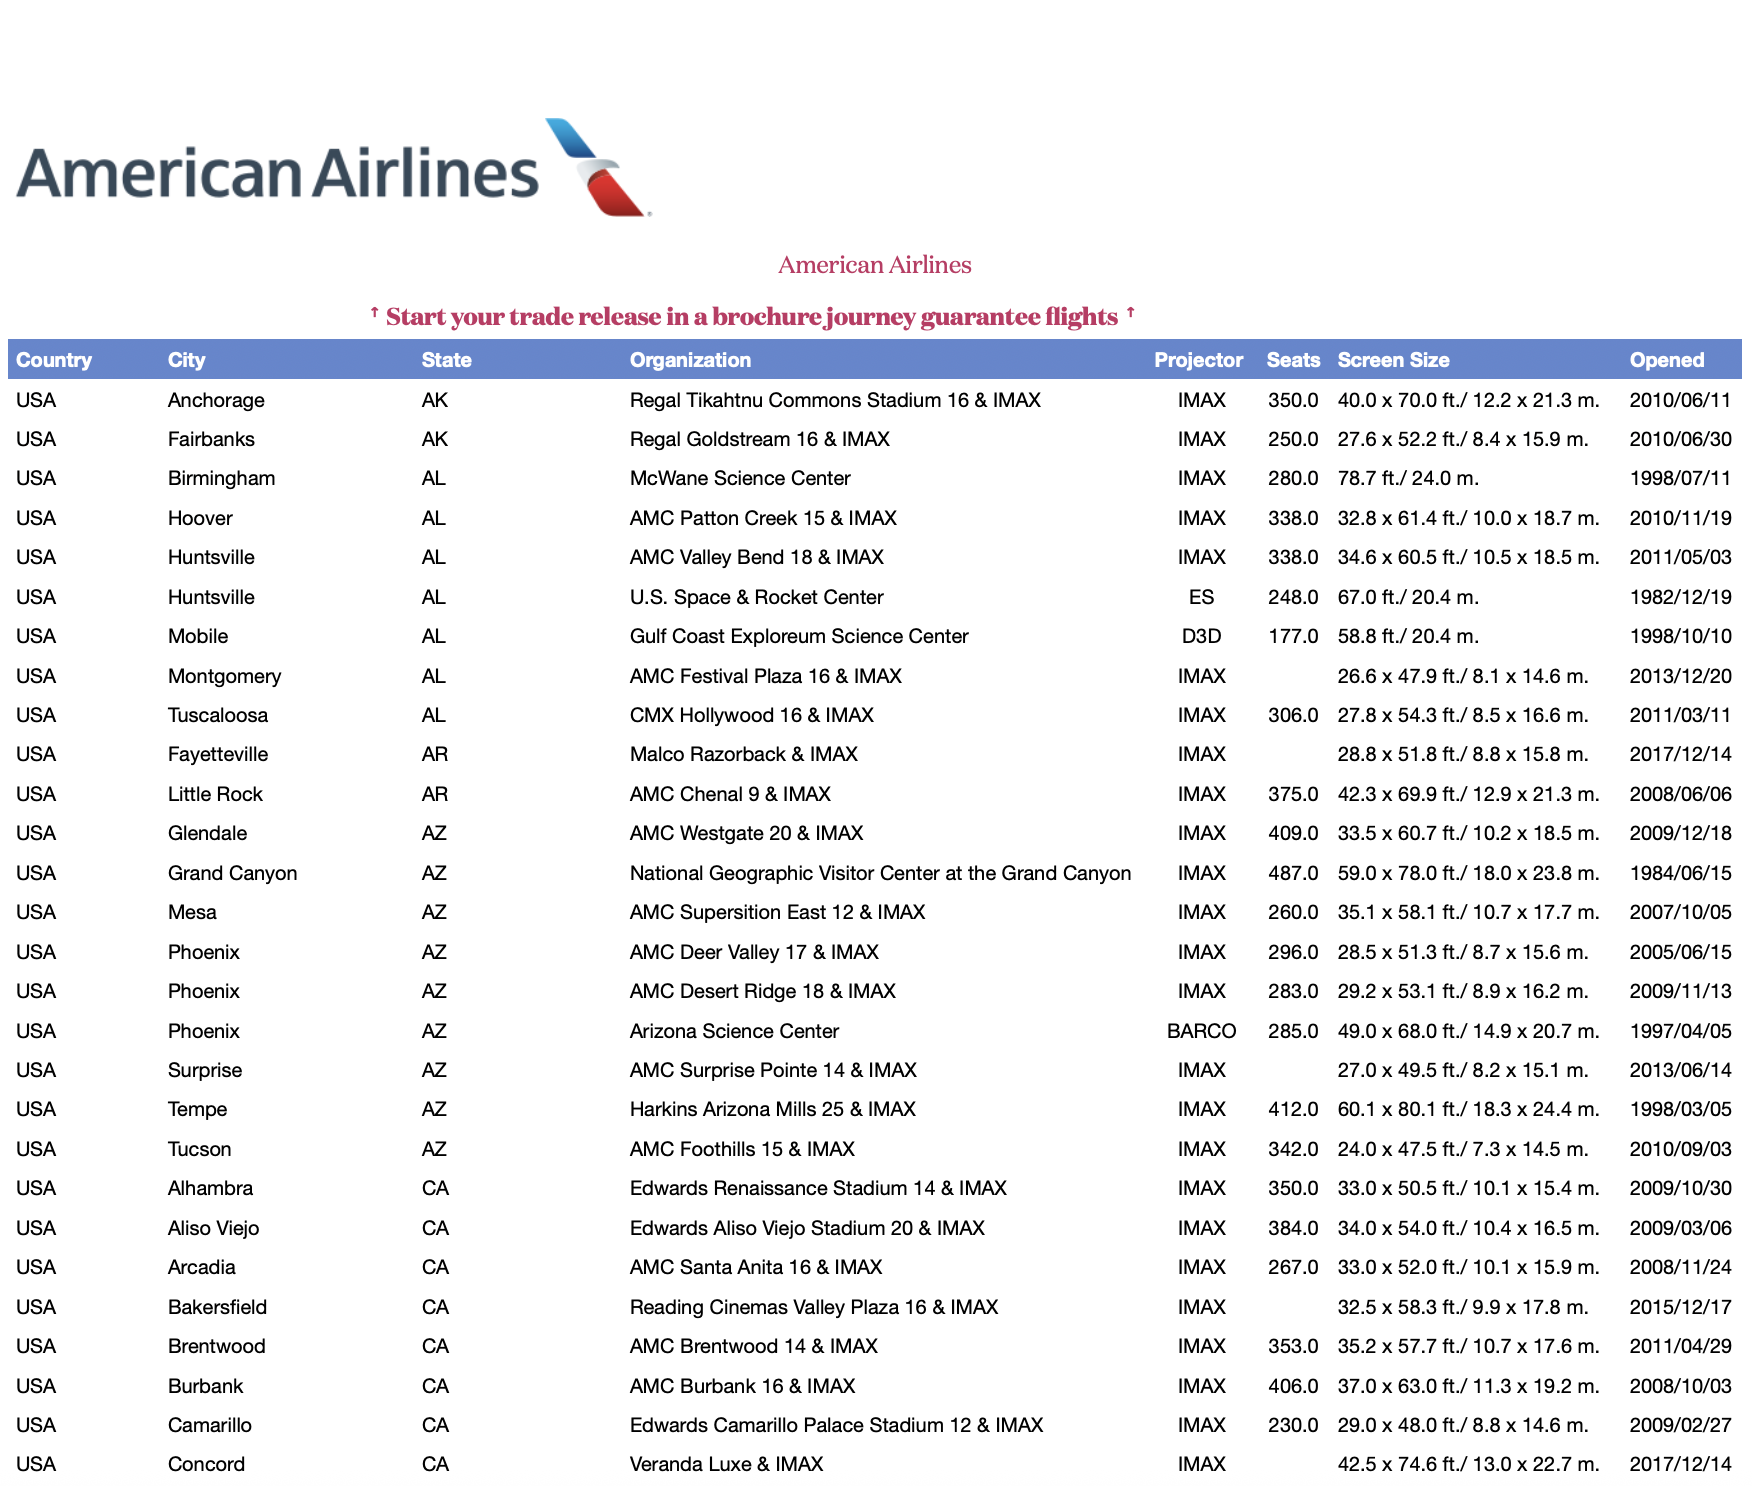This screenshot has height=1486, width=1752.
Task: Sort by the Opened column header
Action: tap(1666, 360)
